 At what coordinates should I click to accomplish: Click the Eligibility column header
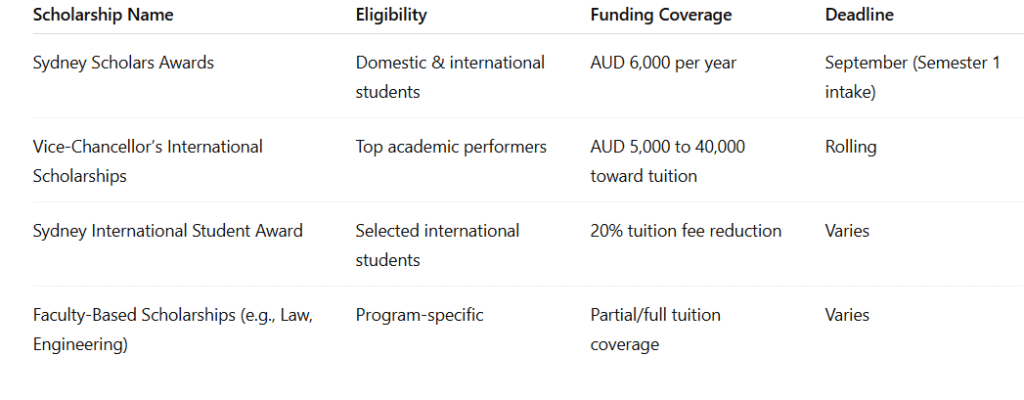391,15
